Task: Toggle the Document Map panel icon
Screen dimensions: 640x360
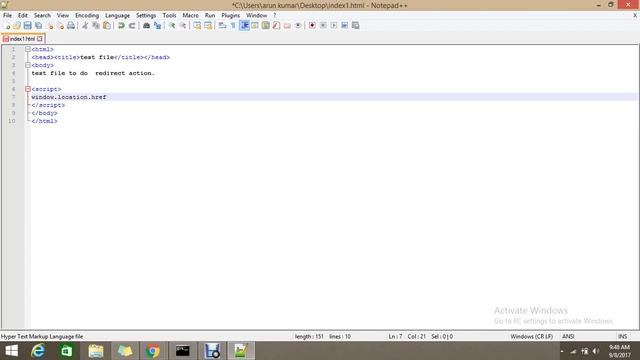Action: 266,26
